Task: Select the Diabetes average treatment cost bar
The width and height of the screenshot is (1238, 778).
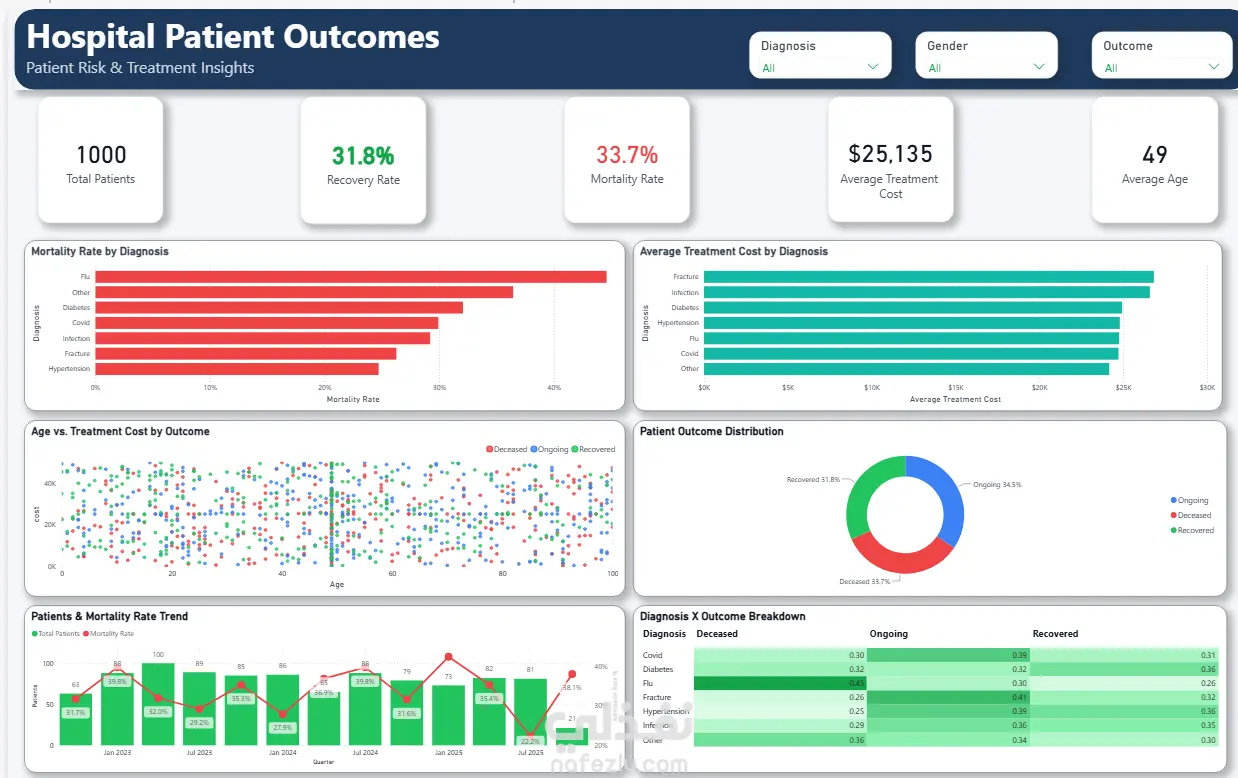Action: click(913, 308)
